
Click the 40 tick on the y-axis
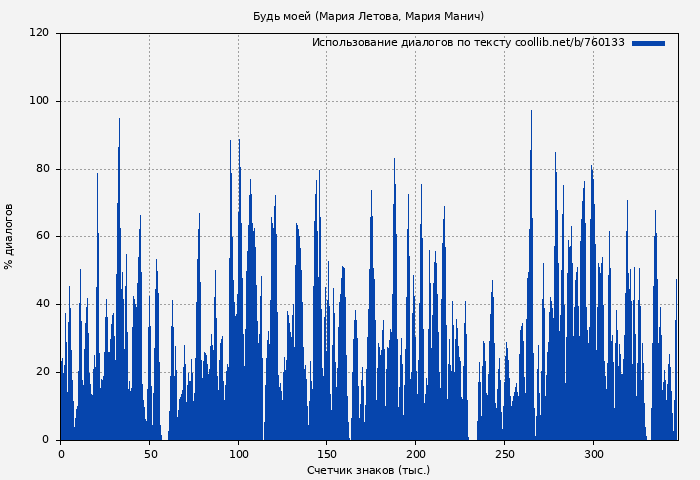[x=42, y=304]
